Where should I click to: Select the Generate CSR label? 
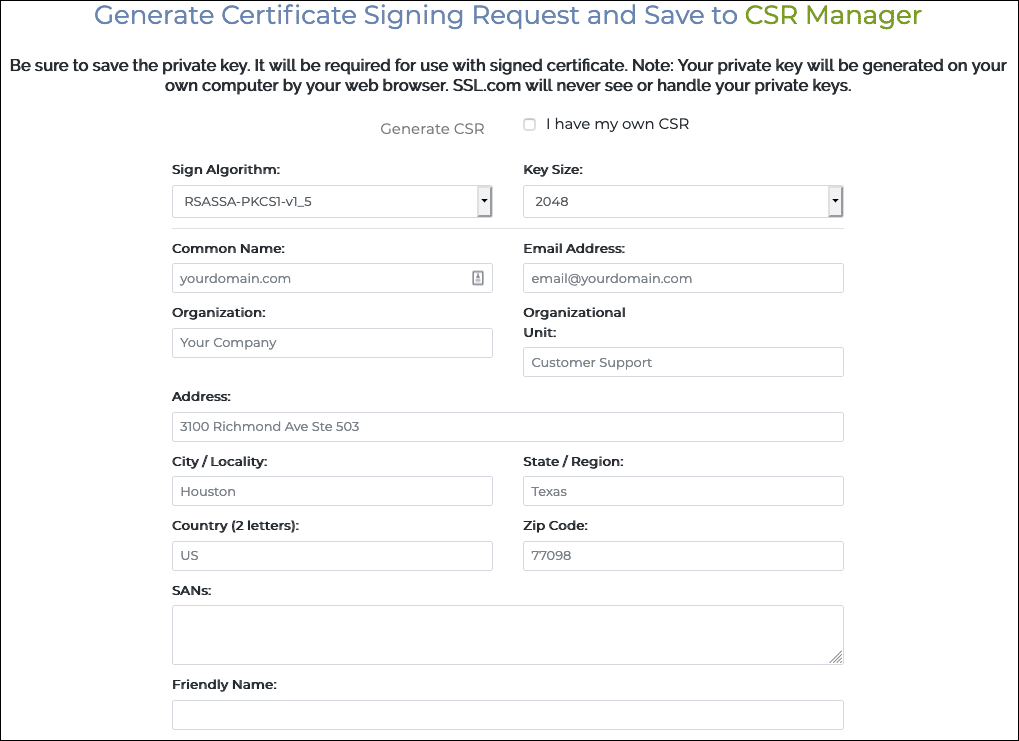[x=432, y=129]
